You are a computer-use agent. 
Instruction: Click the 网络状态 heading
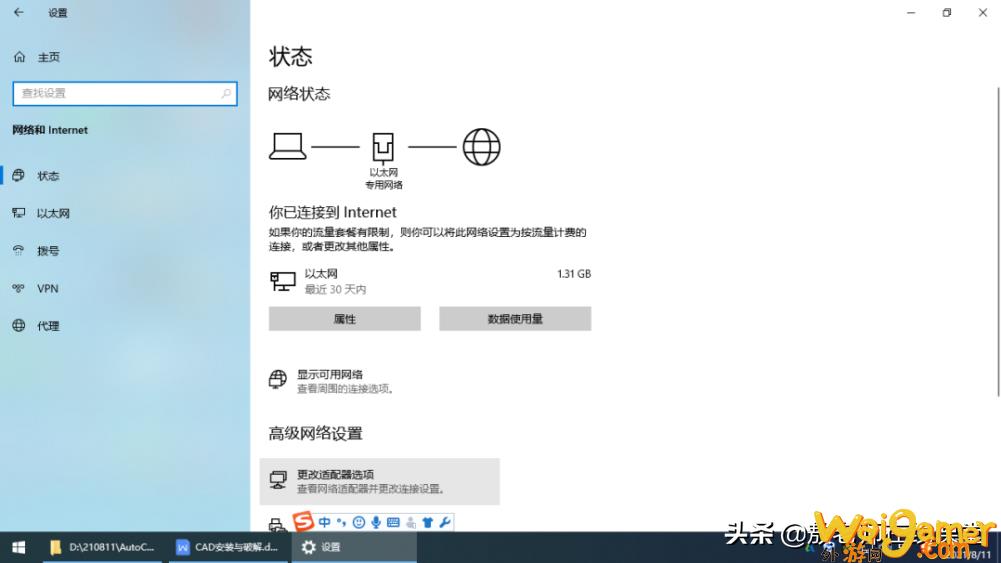299,94
